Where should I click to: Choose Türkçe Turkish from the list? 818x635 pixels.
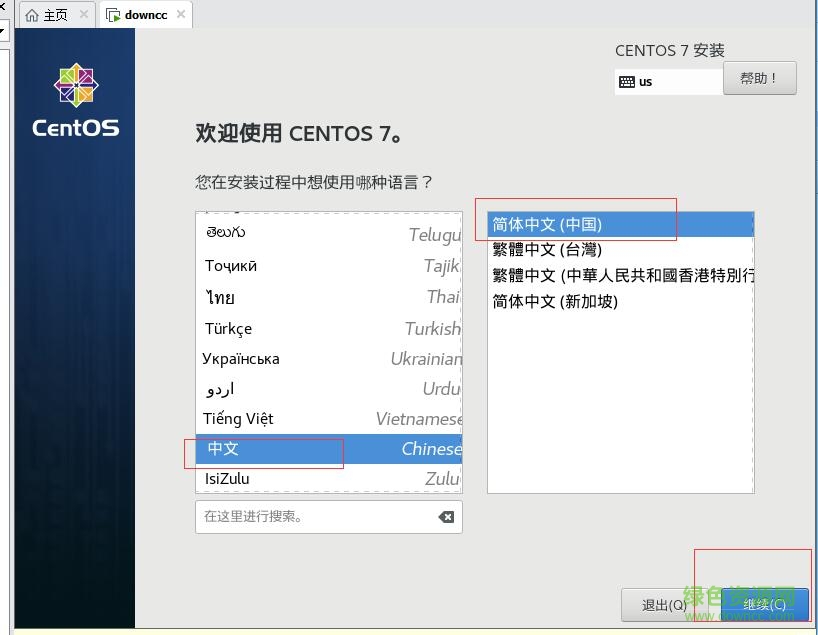(x=328, y=329)
